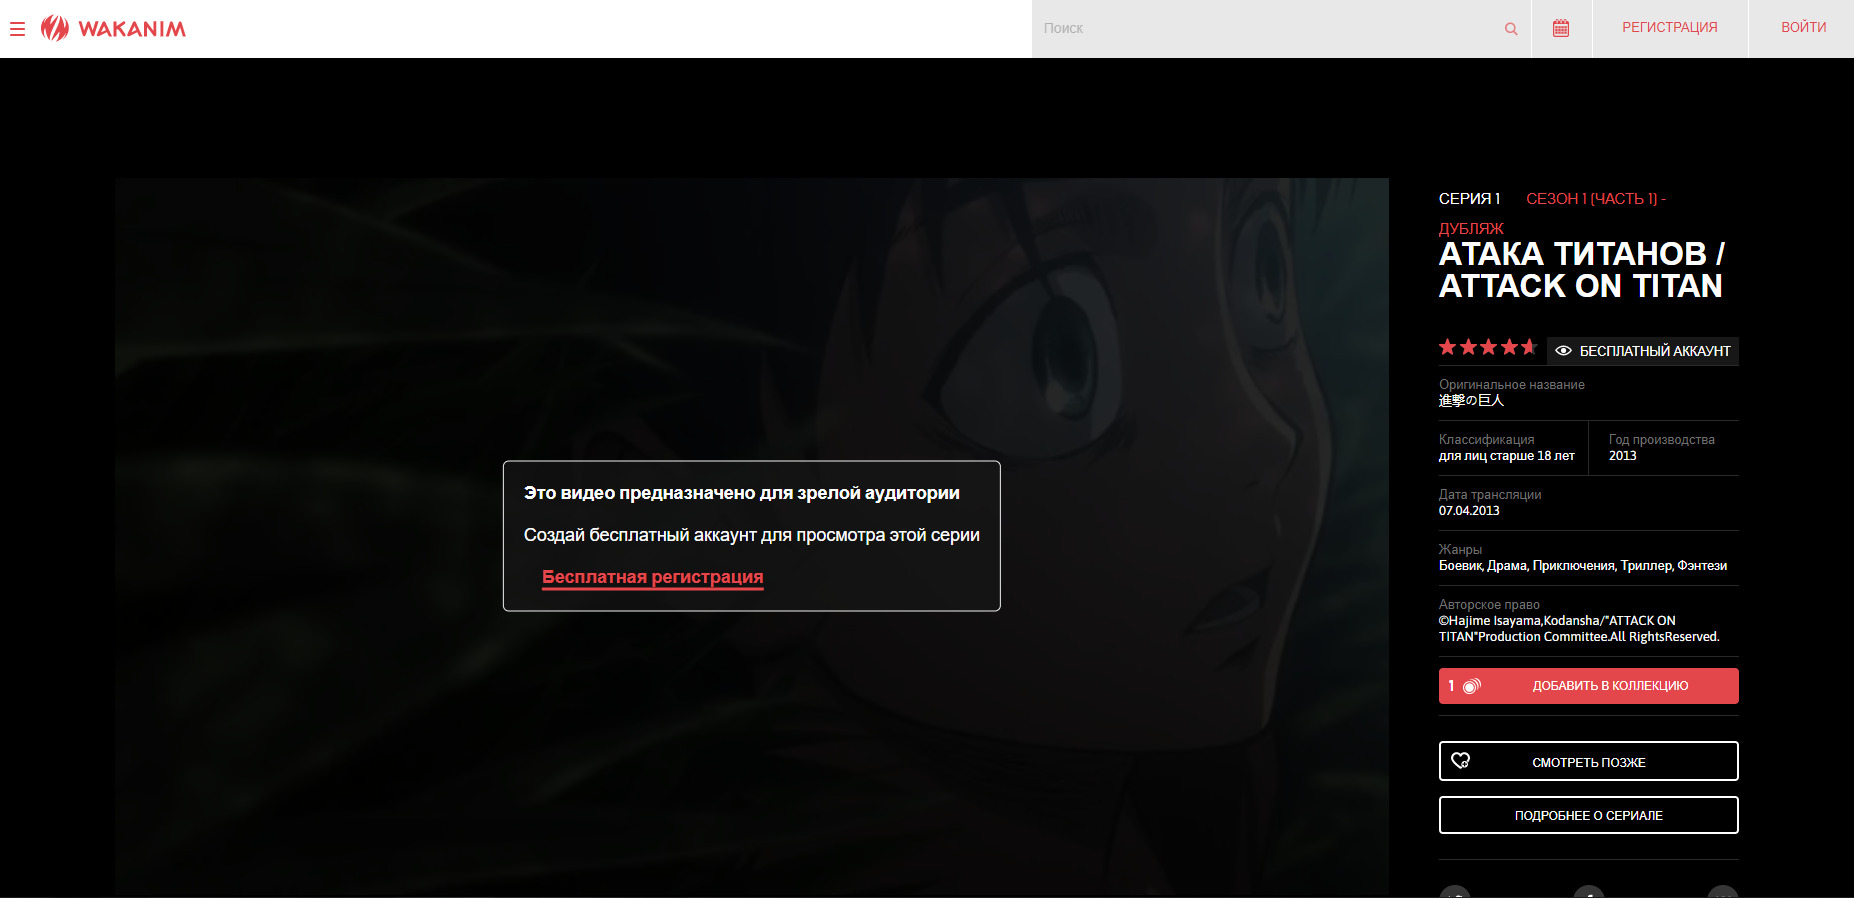Click the third rating star
This screenshot has width=1854, height=898.
pos(1488,347)
